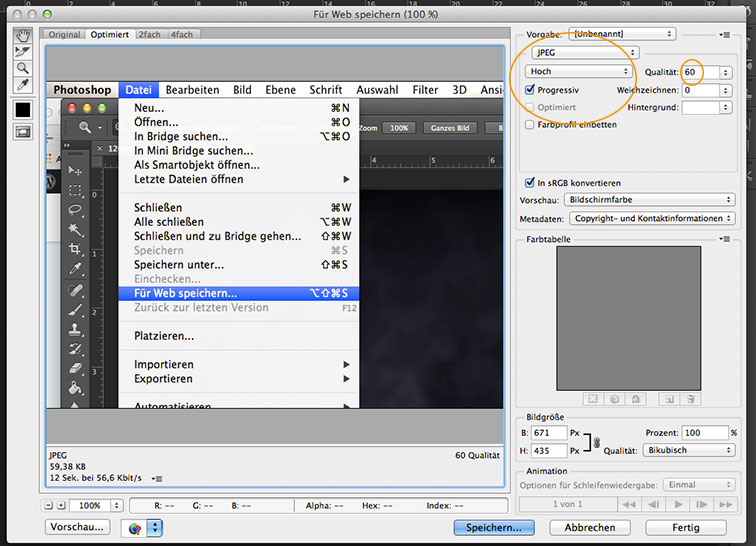This screenshot has width=756, height=546.
Task: Click the optimized preview image
Action: click(275, 245)
